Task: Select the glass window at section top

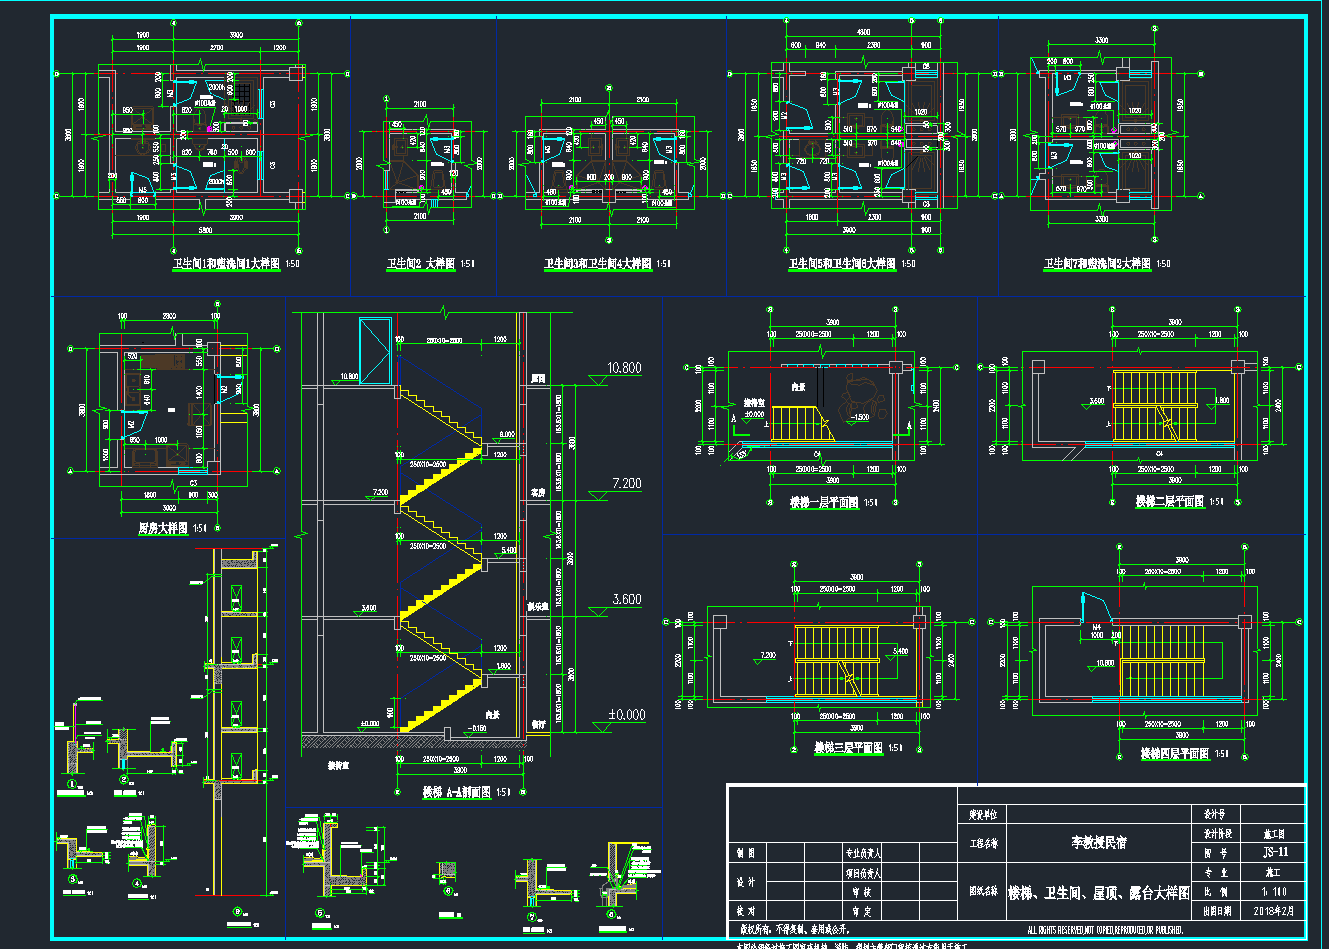Action: pyautogui.click(x=375, y=350)
